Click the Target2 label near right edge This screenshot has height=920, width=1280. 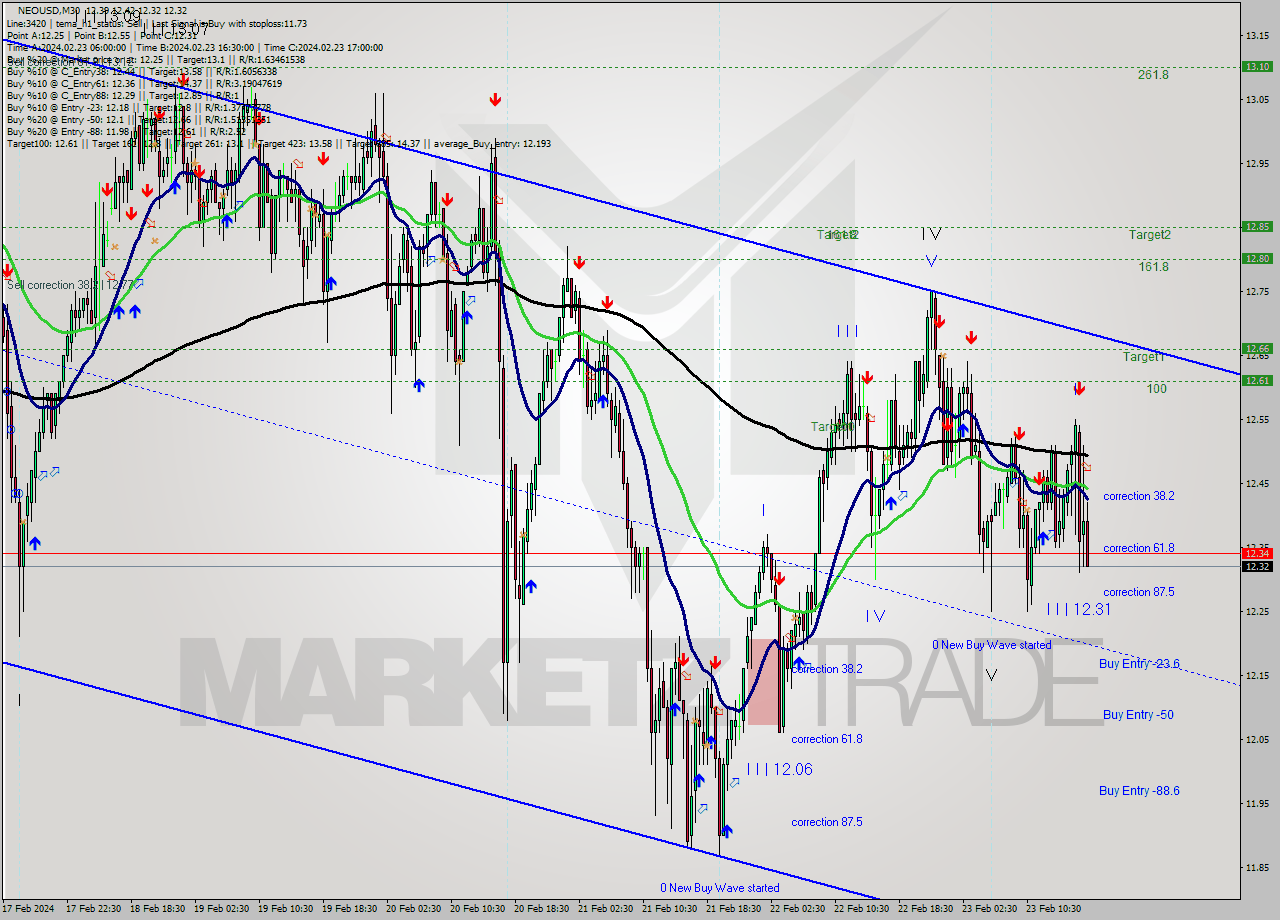pyautogui.click(x=1150, y=235)
